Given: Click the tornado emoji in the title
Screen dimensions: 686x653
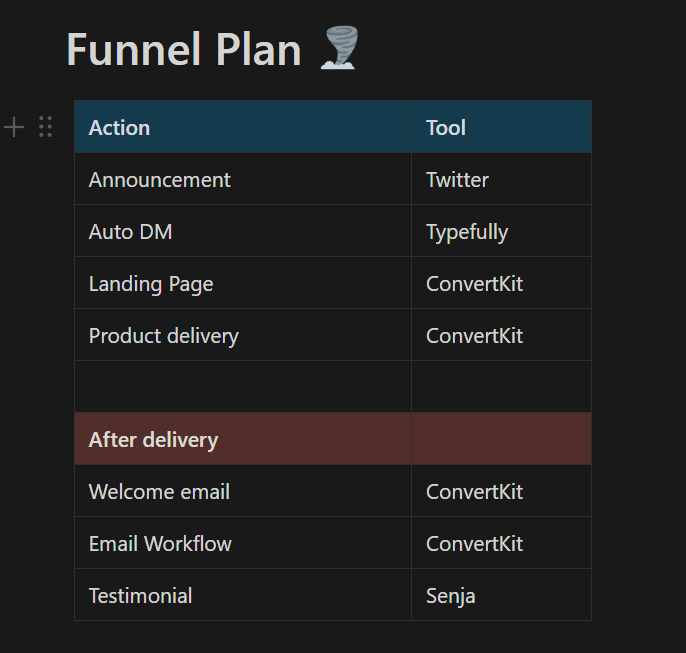Looking at the screenshot, I should [340, 48].
